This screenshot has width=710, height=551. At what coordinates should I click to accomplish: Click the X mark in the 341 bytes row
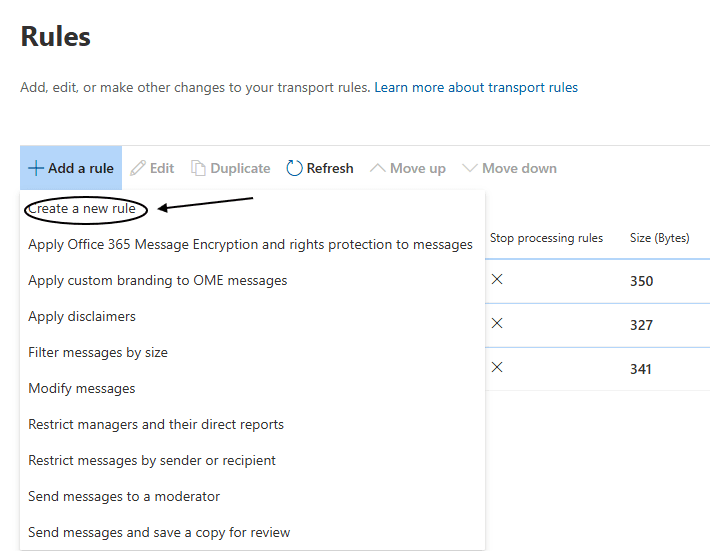click(497, 367)
